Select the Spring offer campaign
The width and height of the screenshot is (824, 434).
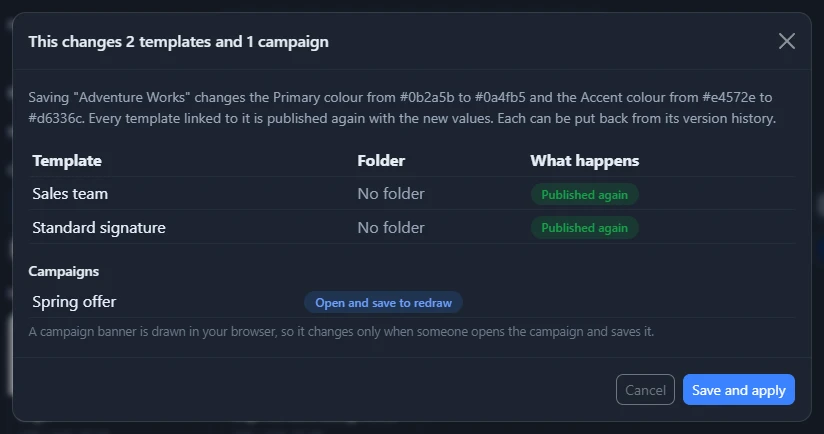click(74, 302)
